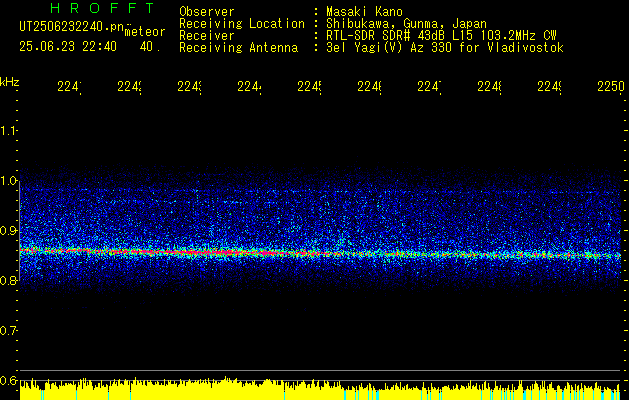Click the yellow signal level histogram
The height and width of the screenshot is (400, 629).
click(x=321, y=389)
